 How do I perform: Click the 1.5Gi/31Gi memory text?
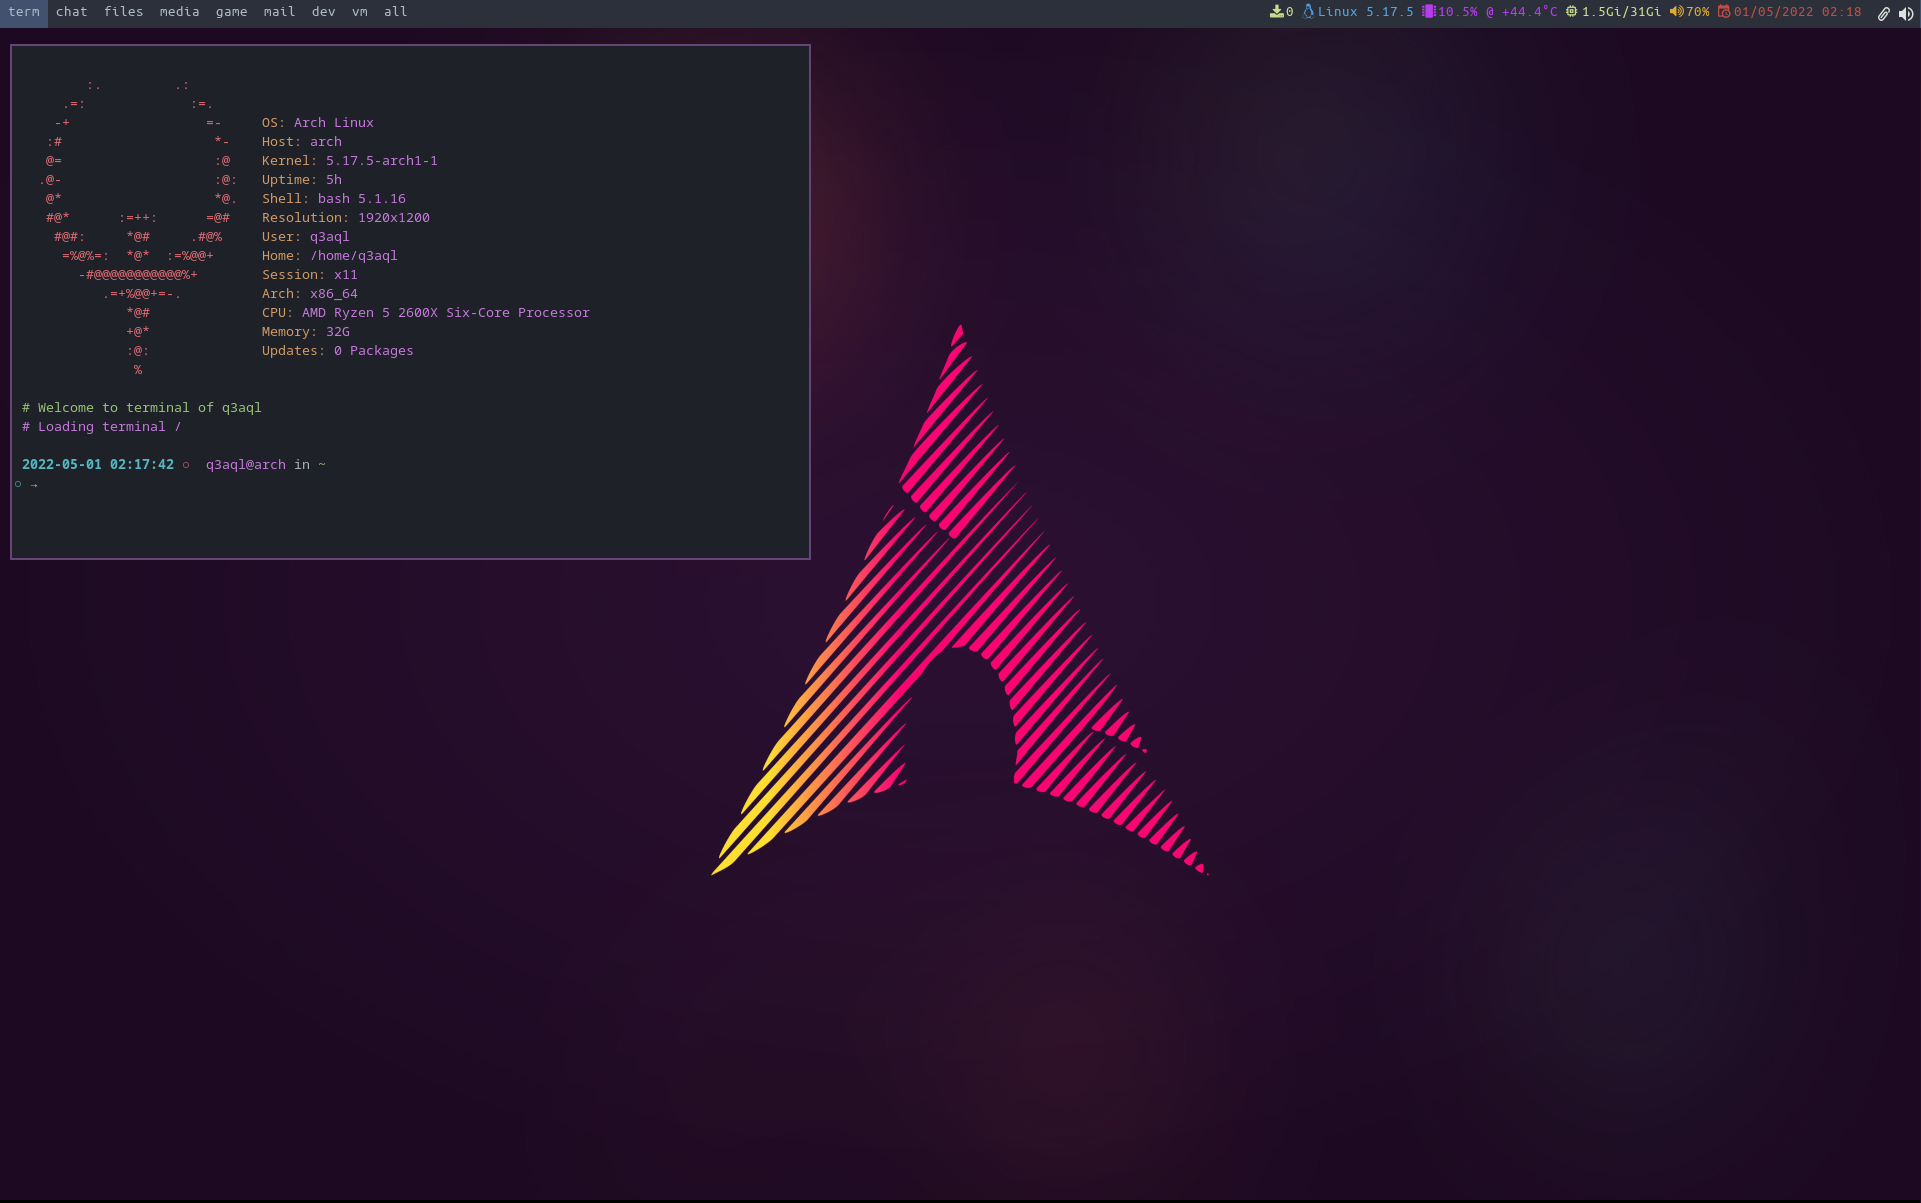[x=1621, y=12]
